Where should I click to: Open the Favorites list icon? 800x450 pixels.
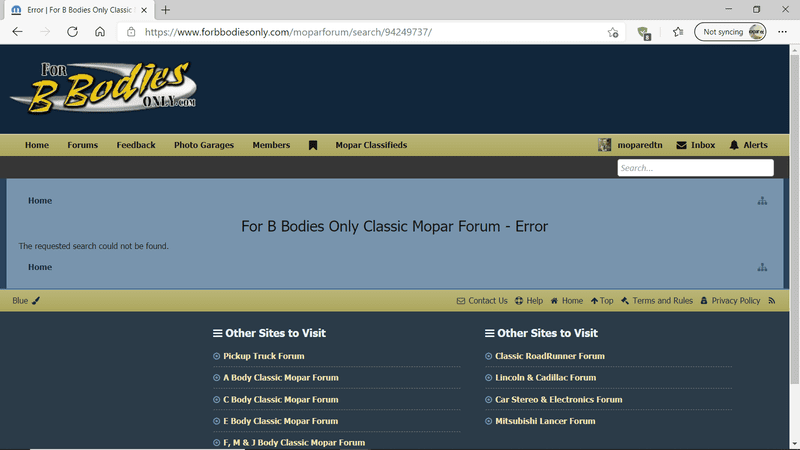pyautogui.click(x=678, y=32)
